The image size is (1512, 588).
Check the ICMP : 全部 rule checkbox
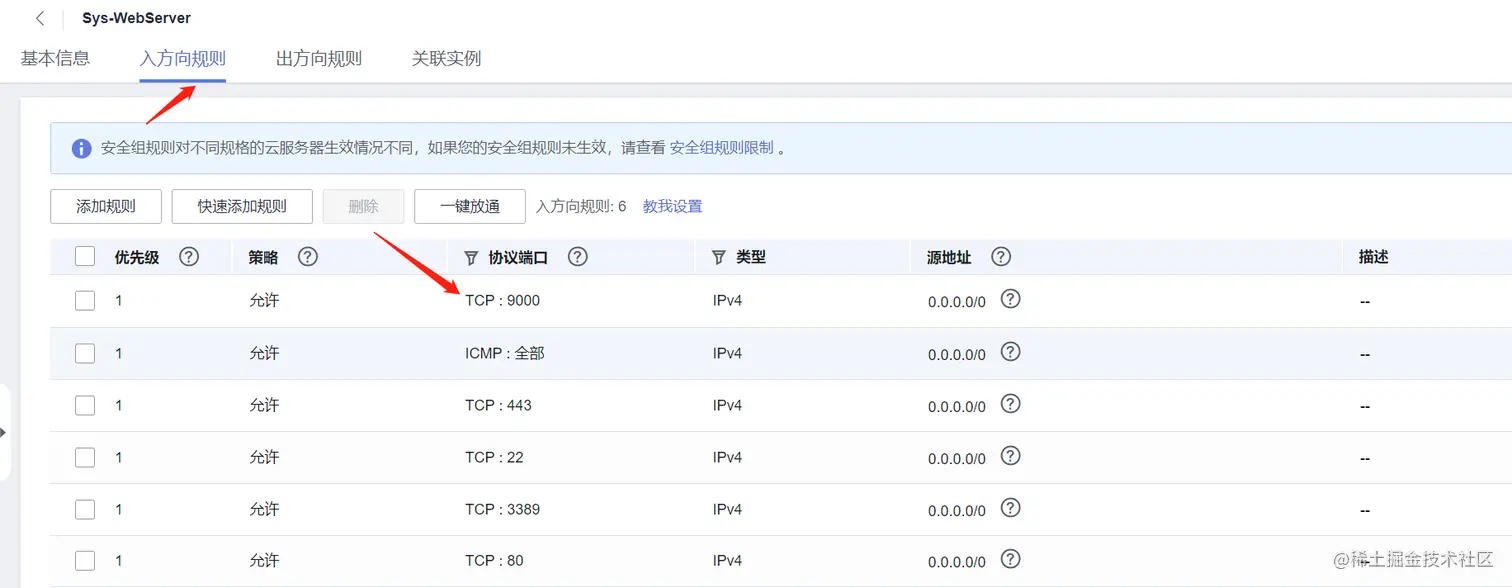(85, 353)
